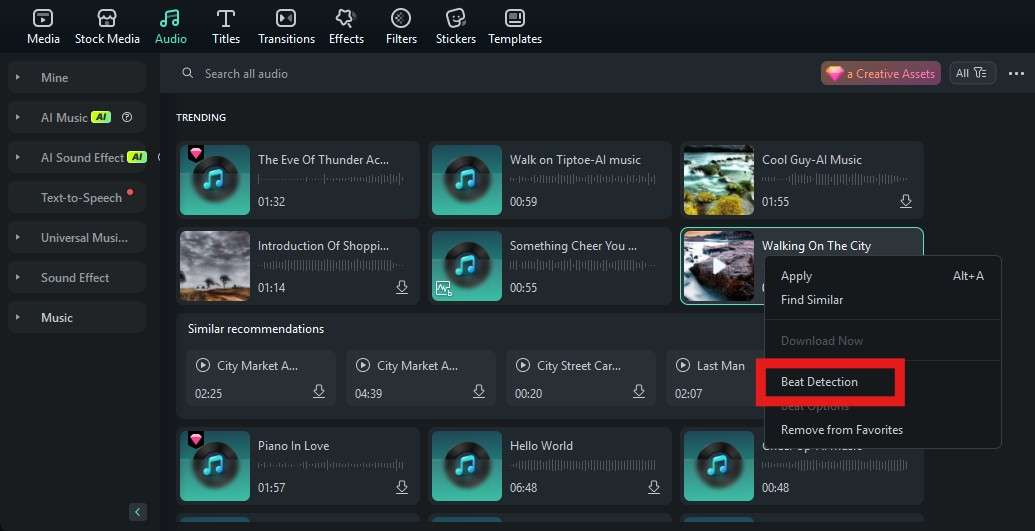The image size is (1035, 531).
Task: Download the City Street Car recommendation
Action: (639, 392)
